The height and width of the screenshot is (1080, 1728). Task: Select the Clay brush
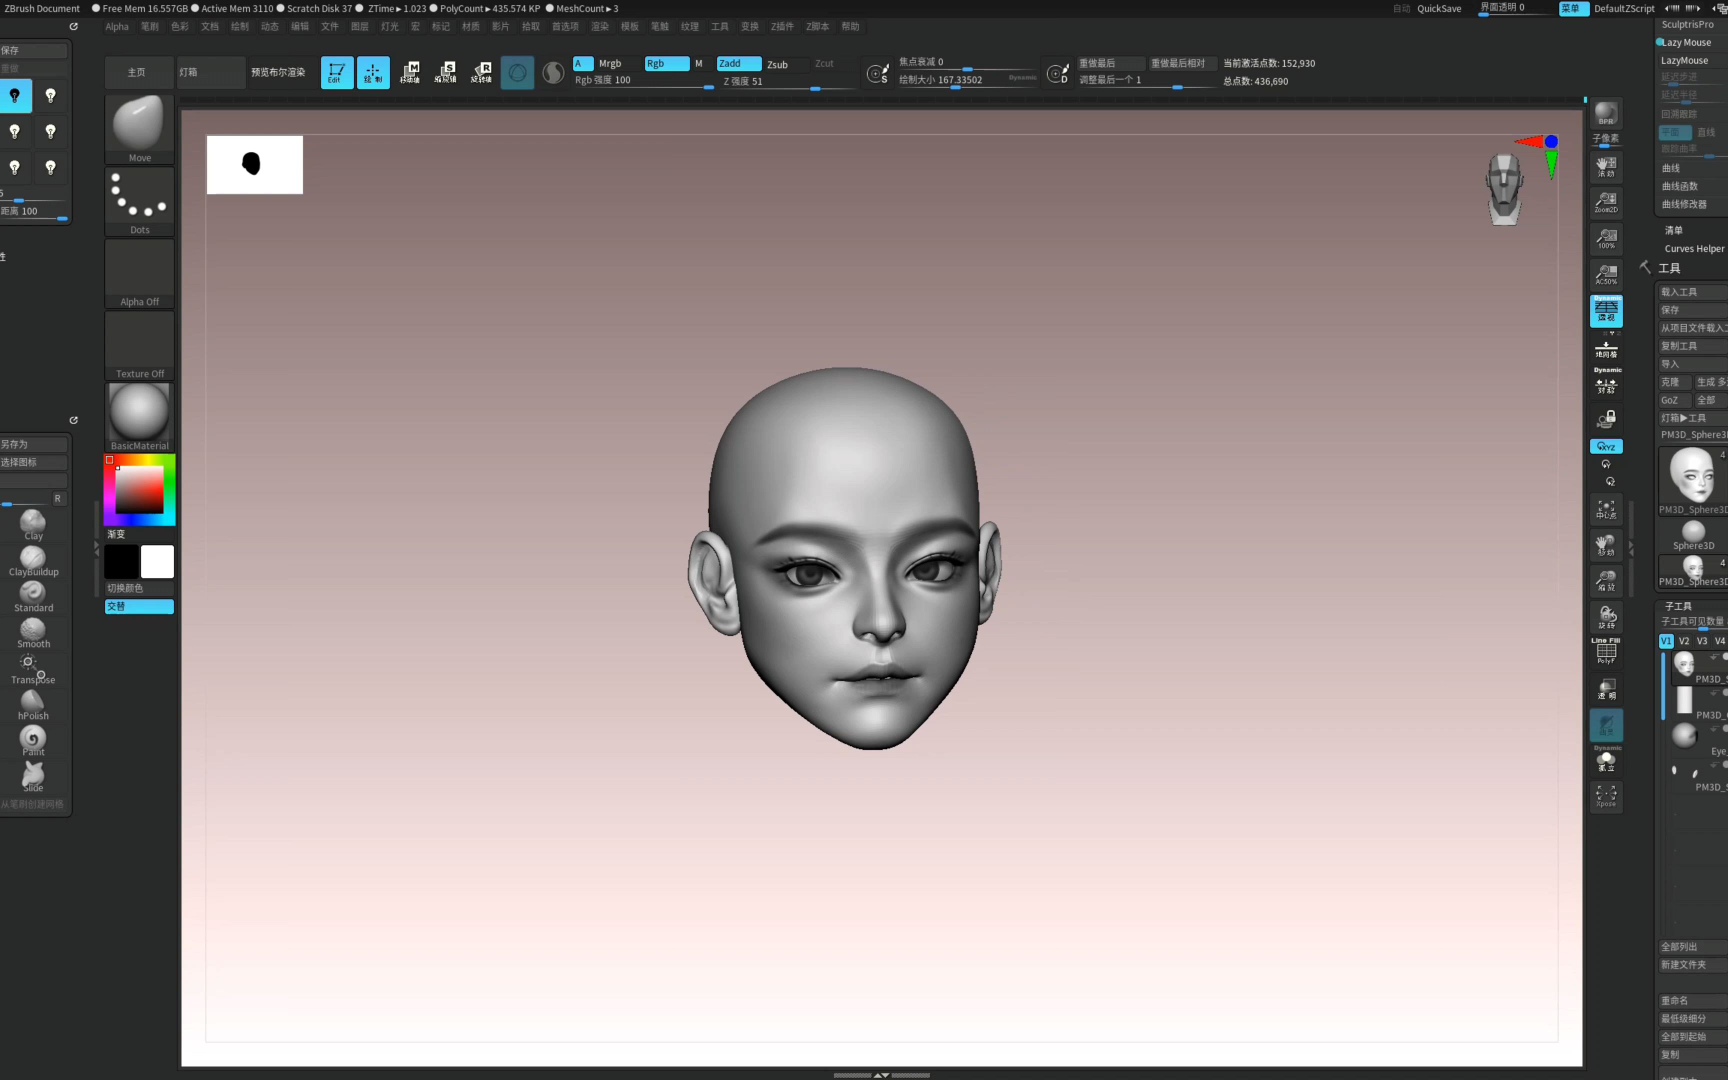click(33, 523)
